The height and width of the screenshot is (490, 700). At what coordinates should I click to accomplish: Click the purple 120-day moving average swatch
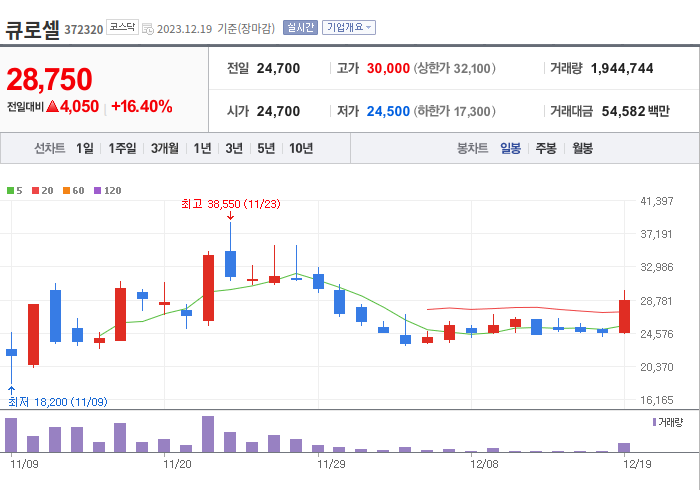tap(97, 191)
